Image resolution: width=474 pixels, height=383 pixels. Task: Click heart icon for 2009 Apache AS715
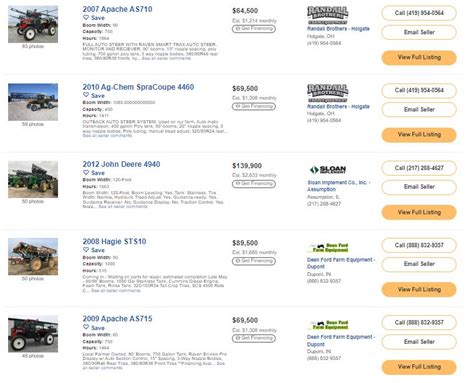point(86,327)
